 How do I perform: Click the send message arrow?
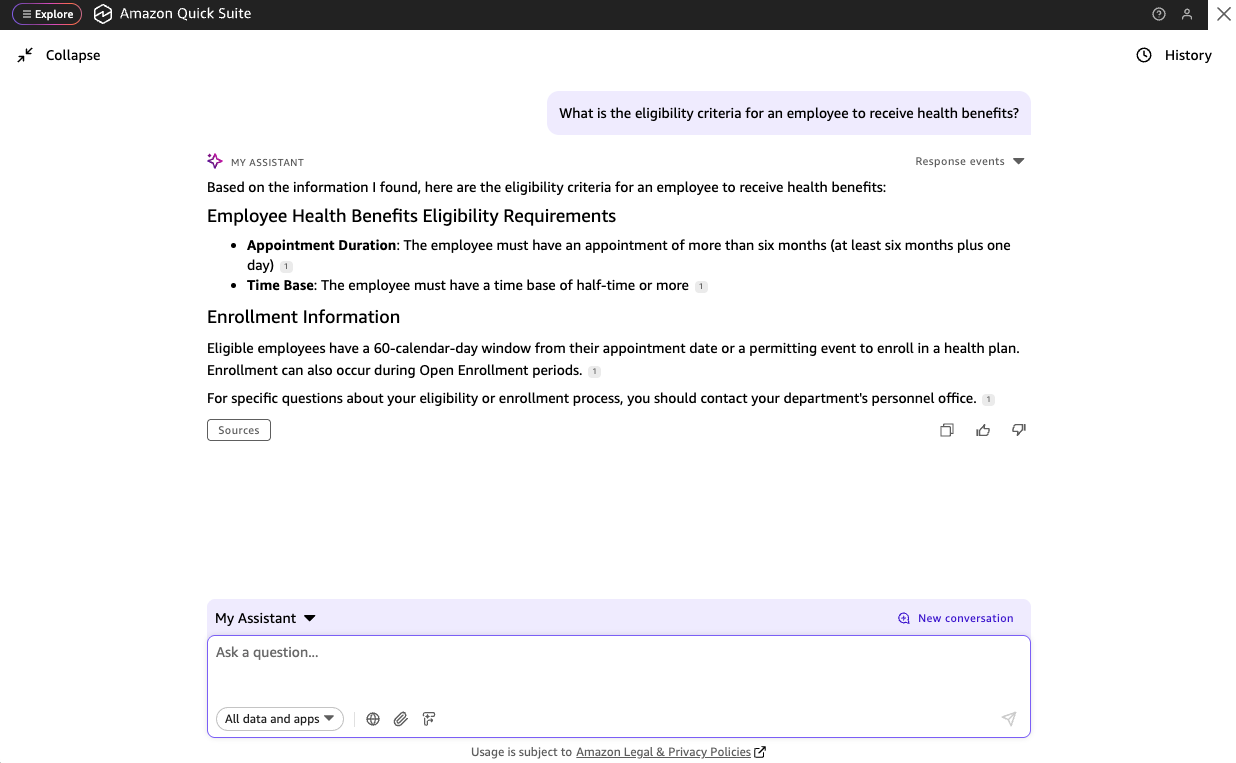[x=1009, y=719]
